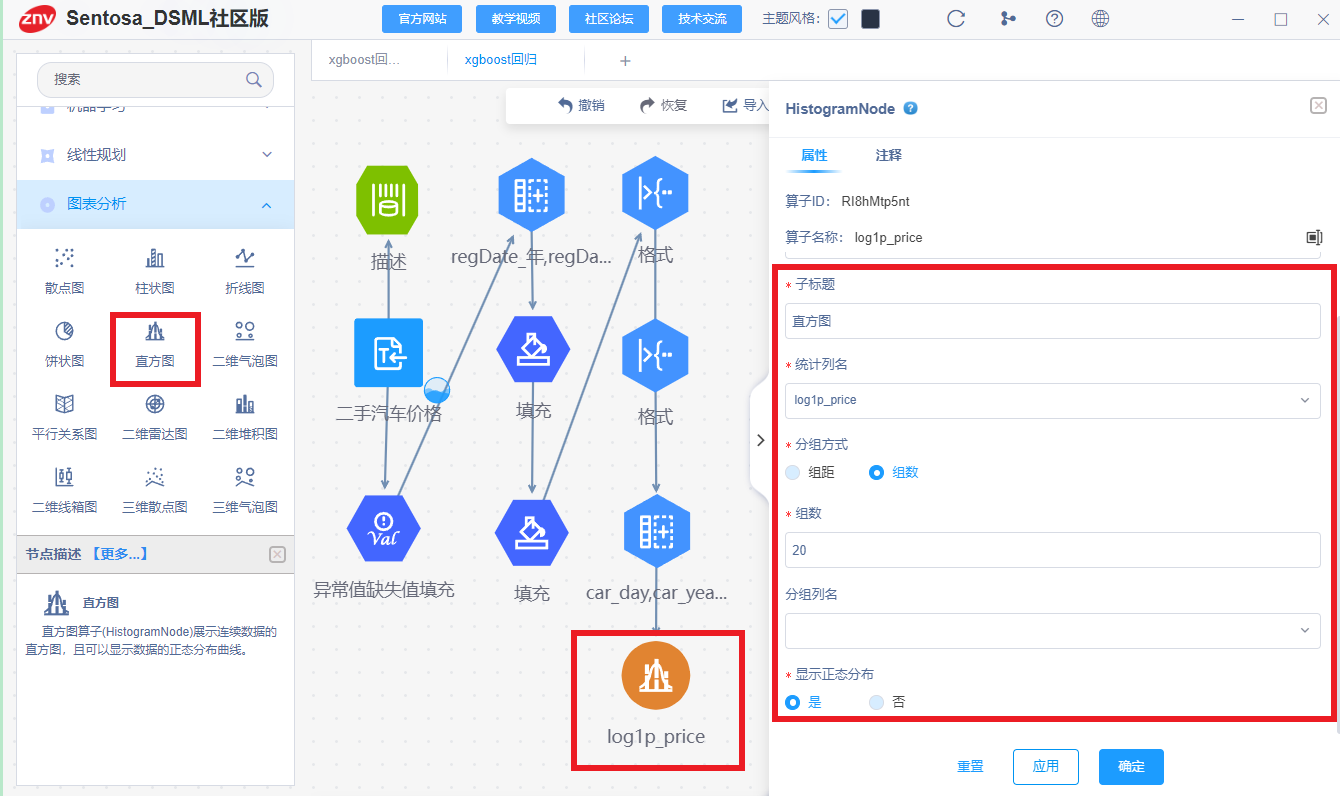
Task: Collapse the properties panel with side arrow
Action: click(x=760, y=440)
